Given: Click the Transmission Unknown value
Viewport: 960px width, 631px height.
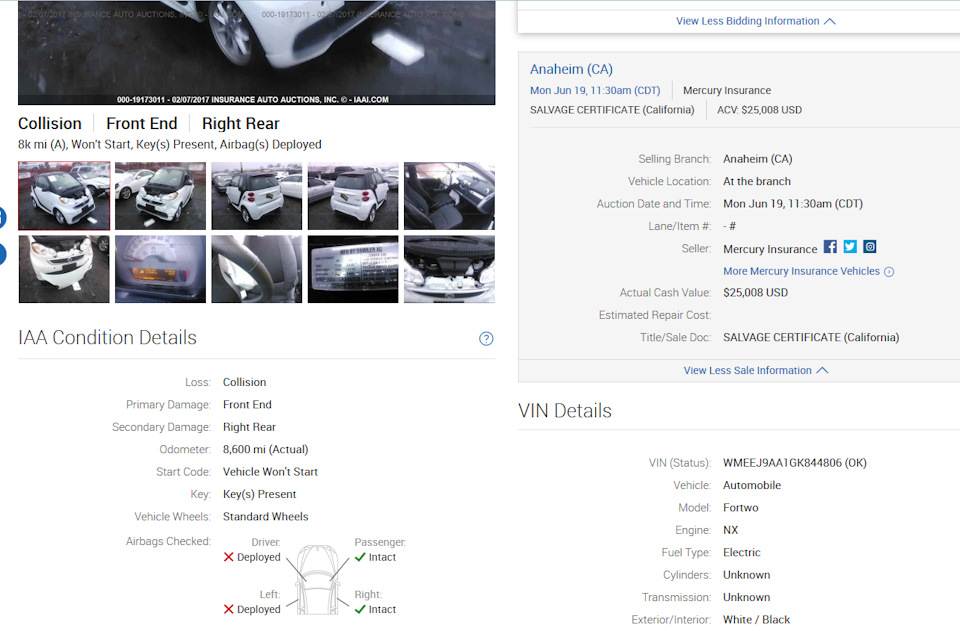Looking at the screenshot, I should point(746,597).
